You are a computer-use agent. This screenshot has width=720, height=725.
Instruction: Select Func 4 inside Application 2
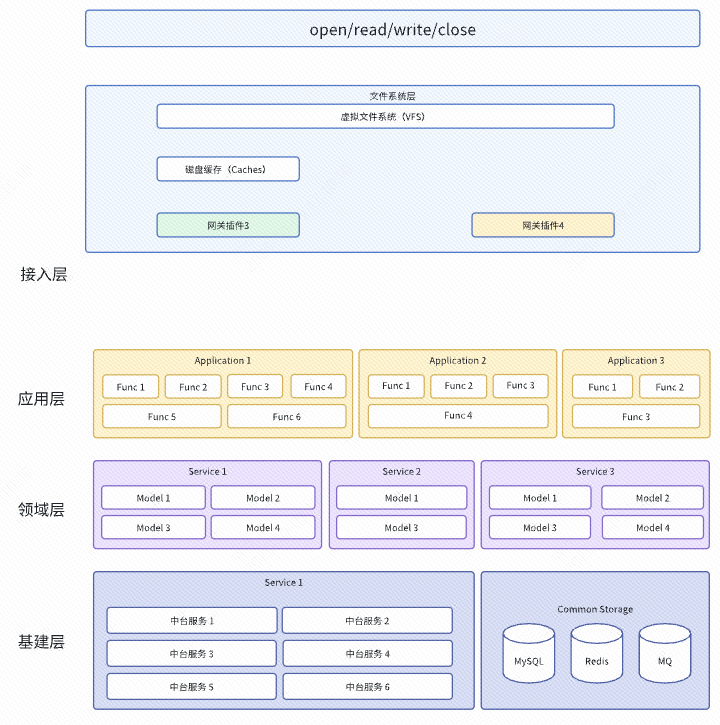[457, 415]
